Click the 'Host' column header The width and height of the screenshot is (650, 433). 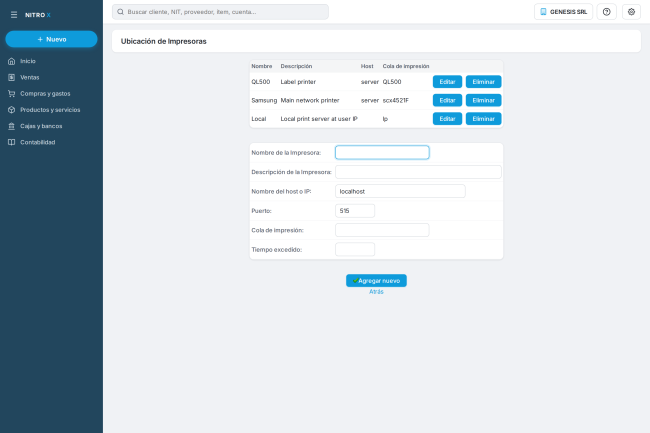(367, 66)
